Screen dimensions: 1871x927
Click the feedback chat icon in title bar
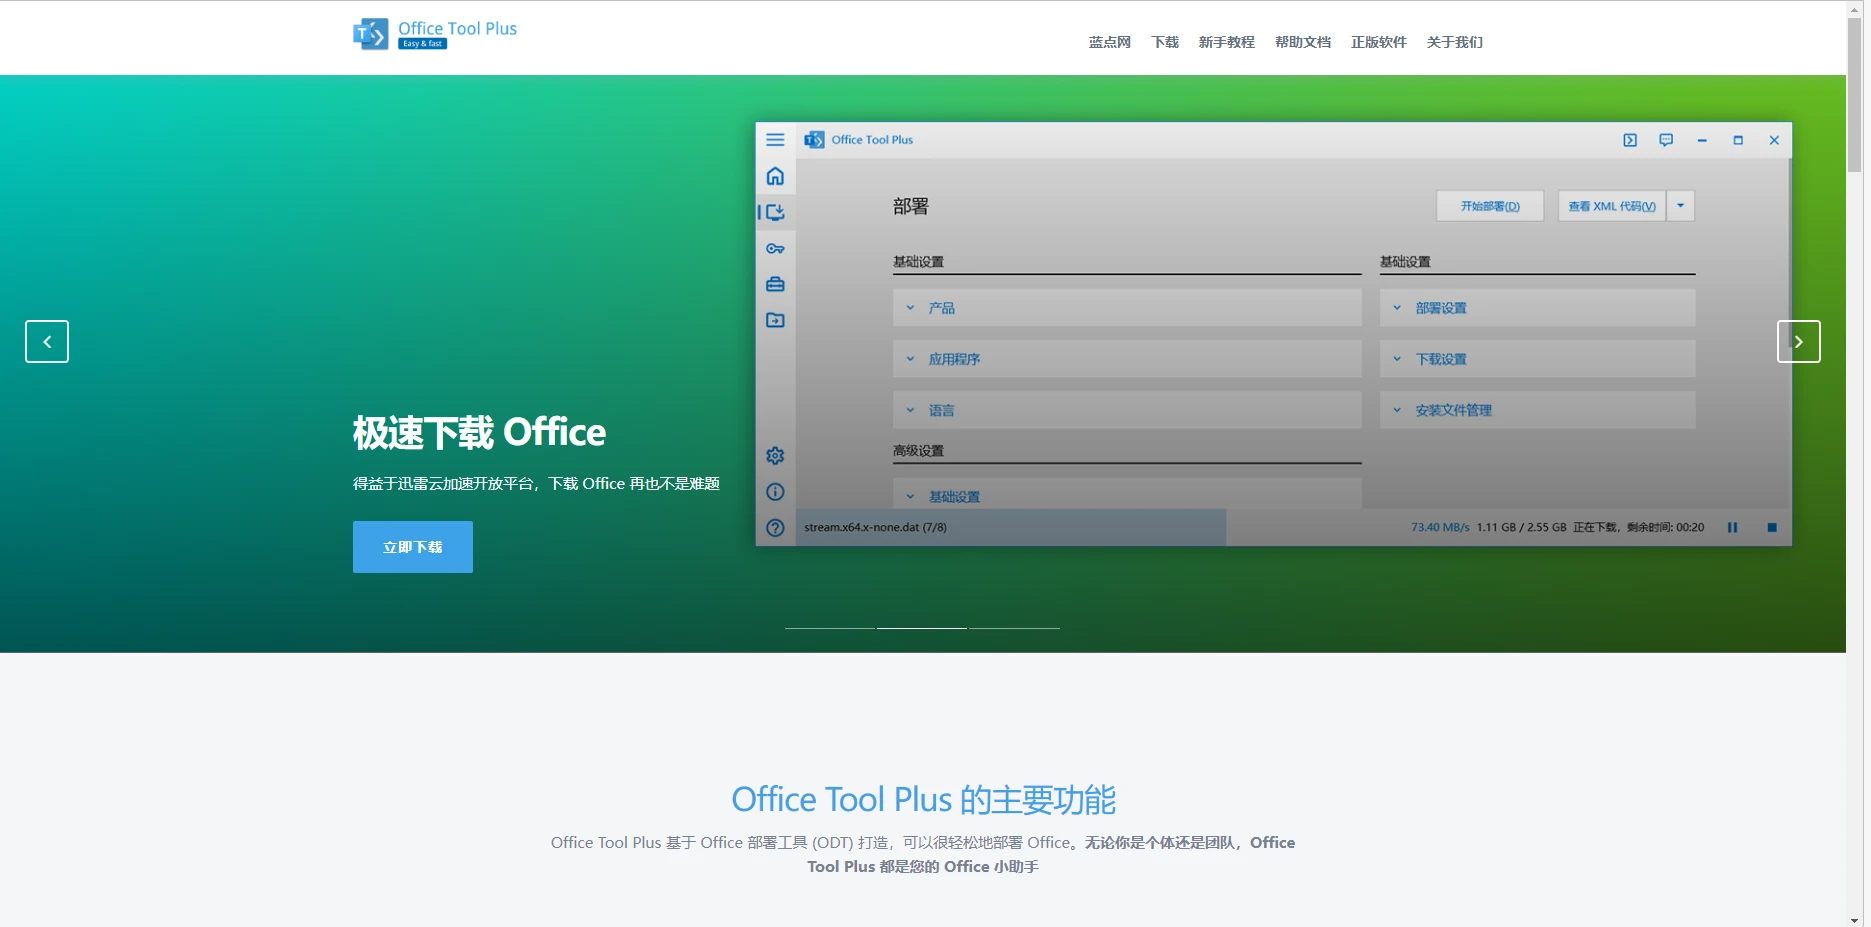tap(1666, 140)
